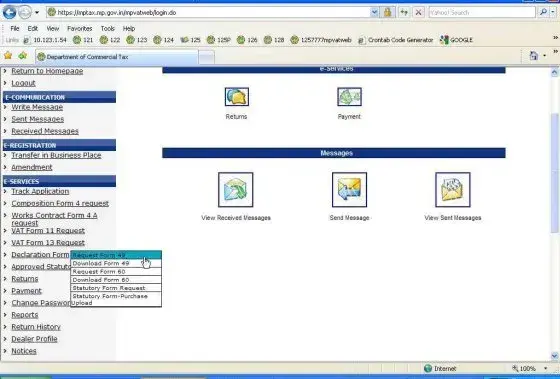Open the Tools menu
Viewport: 560px width, 379px height.
[x=108, y=29]
